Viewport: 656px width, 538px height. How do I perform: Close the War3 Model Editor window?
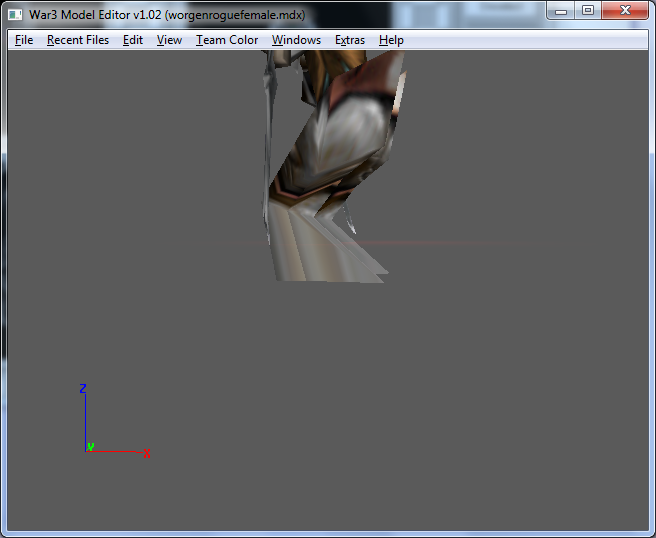625,11
